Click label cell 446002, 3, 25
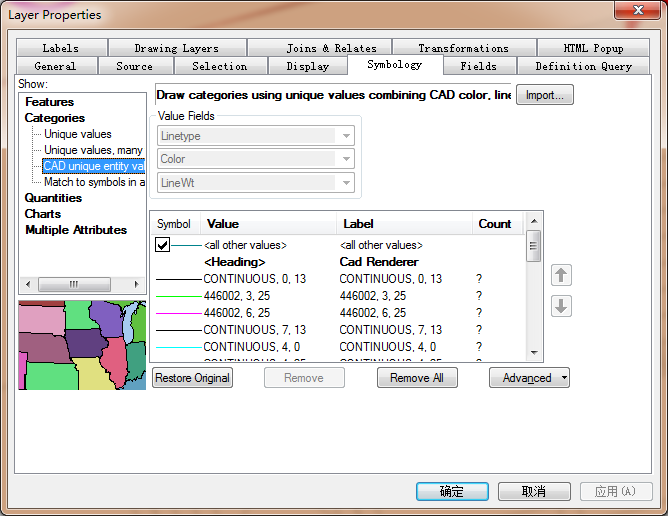The height and width of the screenshot is (516, 668). click(x=373, y=296)
